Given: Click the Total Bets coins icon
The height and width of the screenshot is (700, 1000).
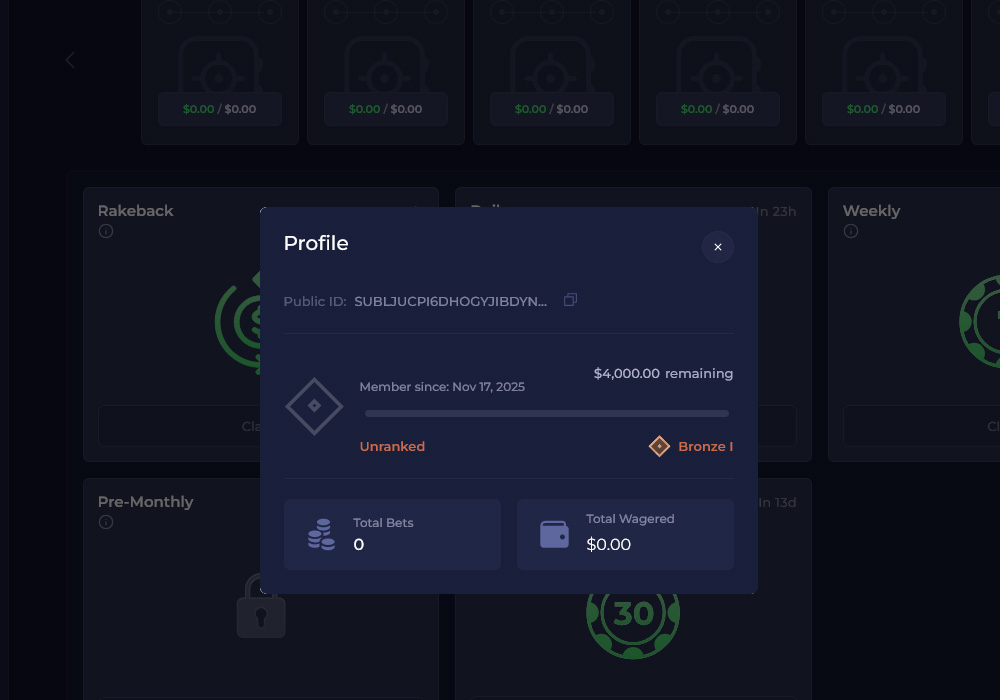Looking at the screenshot, I should click(321, 534).
